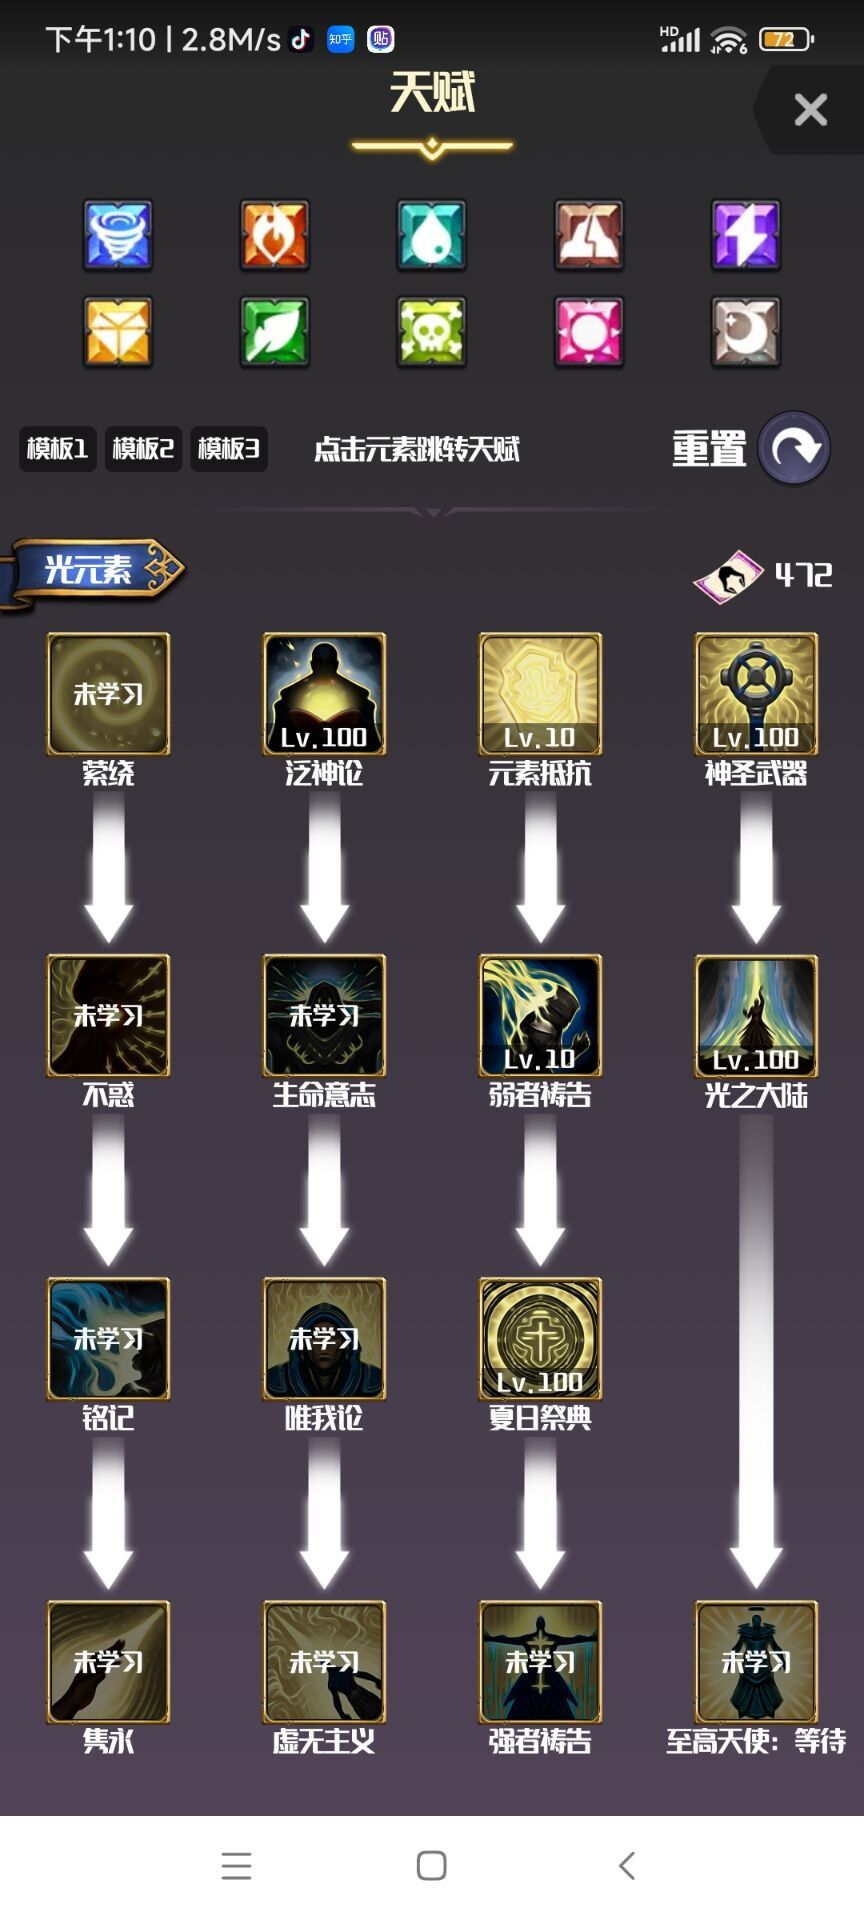Screen dimensions: 864x1920
Task: Close the 天赋 talent panel
Action: click(810, 109)
